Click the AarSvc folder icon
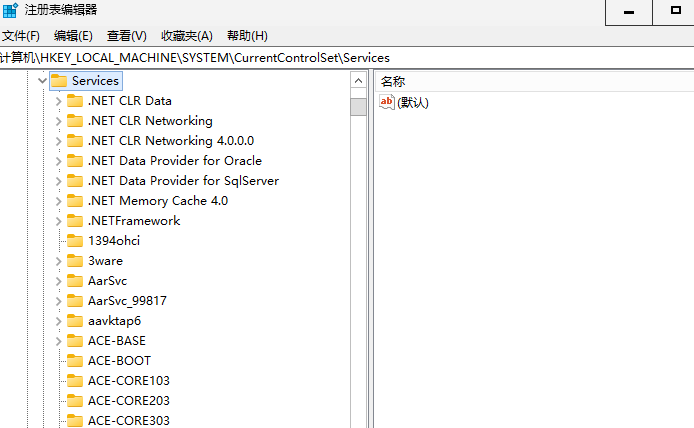 75,281
